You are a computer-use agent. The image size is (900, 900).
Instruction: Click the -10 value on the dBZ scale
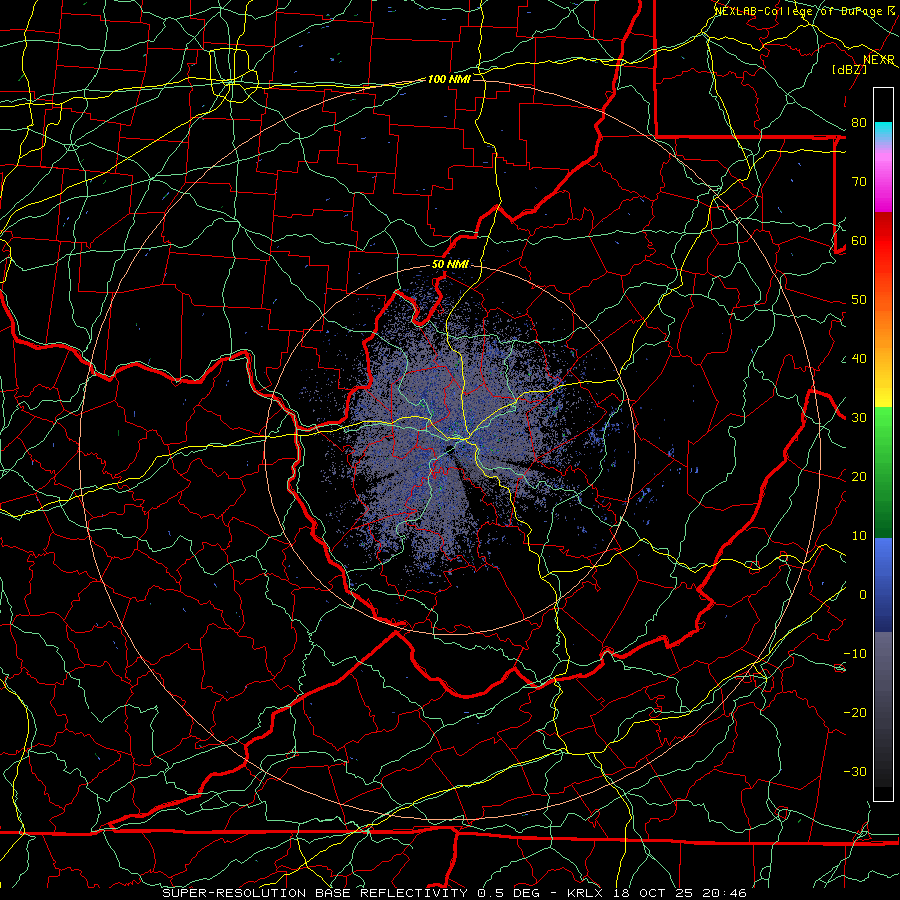click(x=855, y=654)
